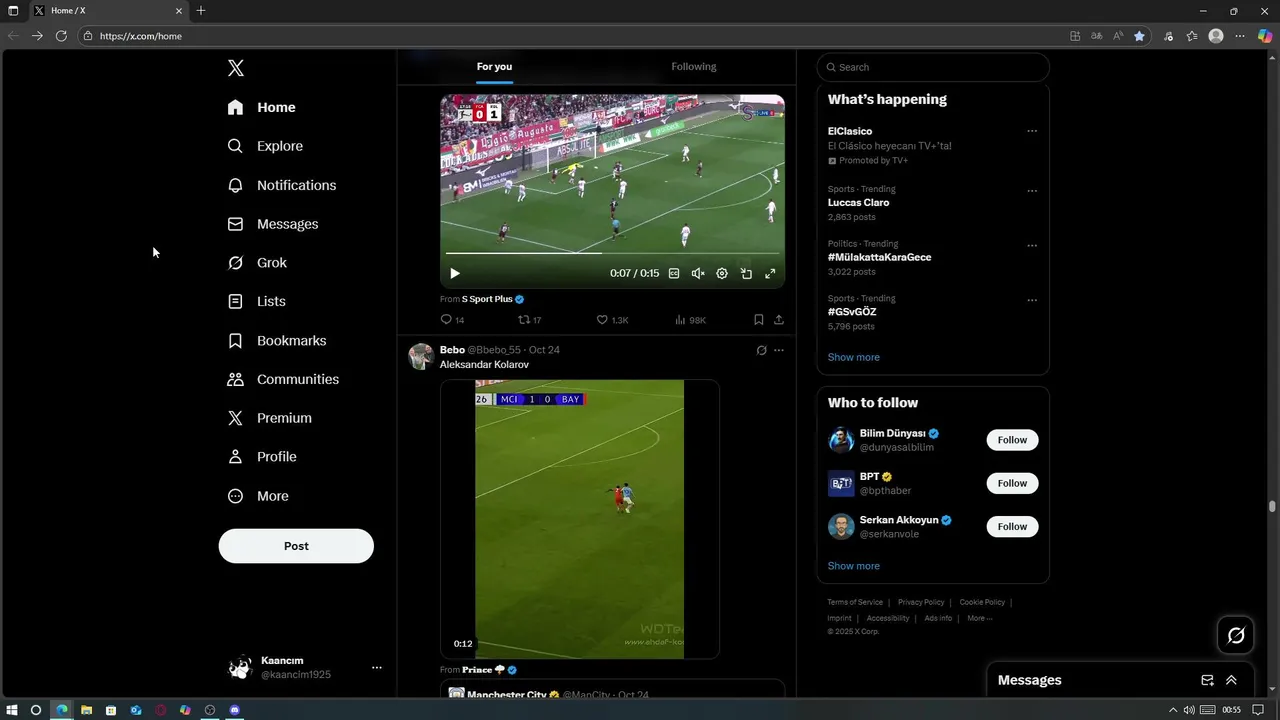
Task: Open Bebo's profile avatar
Action: (x=421, y=356)
